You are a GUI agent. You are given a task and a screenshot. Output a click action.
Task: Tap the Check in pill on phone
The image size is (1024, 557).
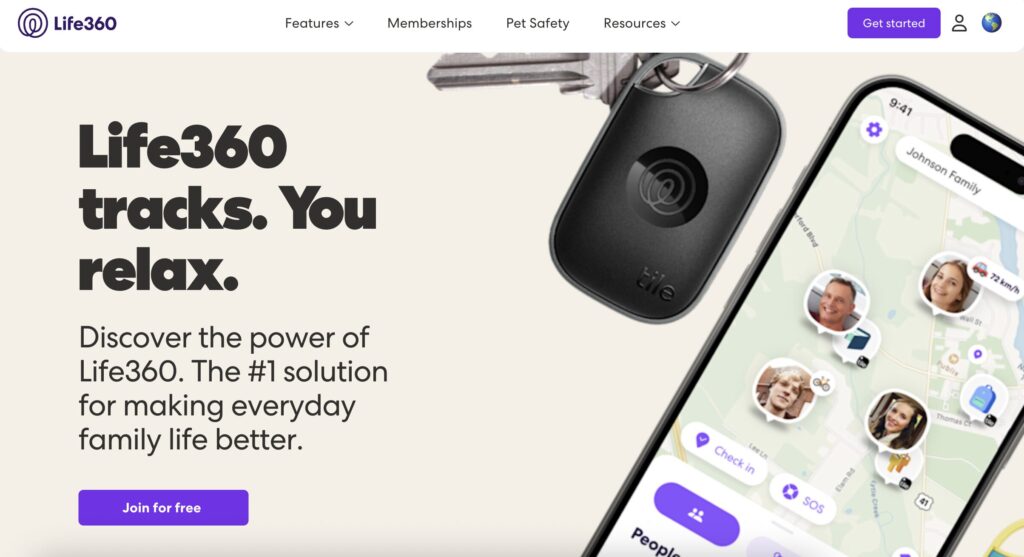click(726, 451)
